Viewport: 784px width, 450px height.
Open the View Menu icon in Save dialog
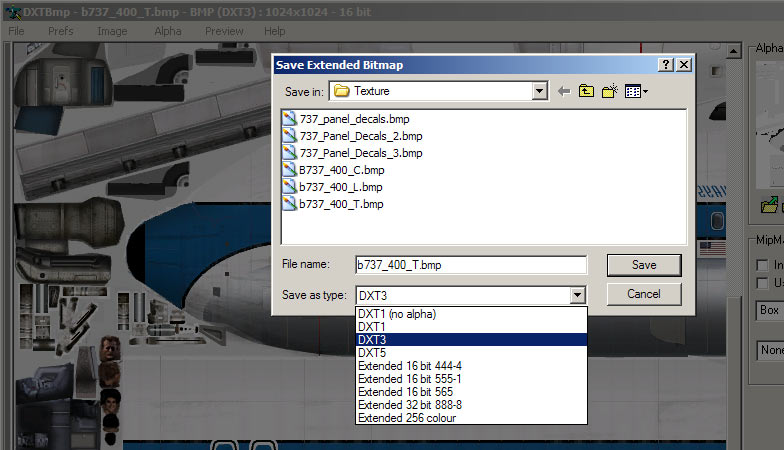pyautogui.click(x=636, y=91)
